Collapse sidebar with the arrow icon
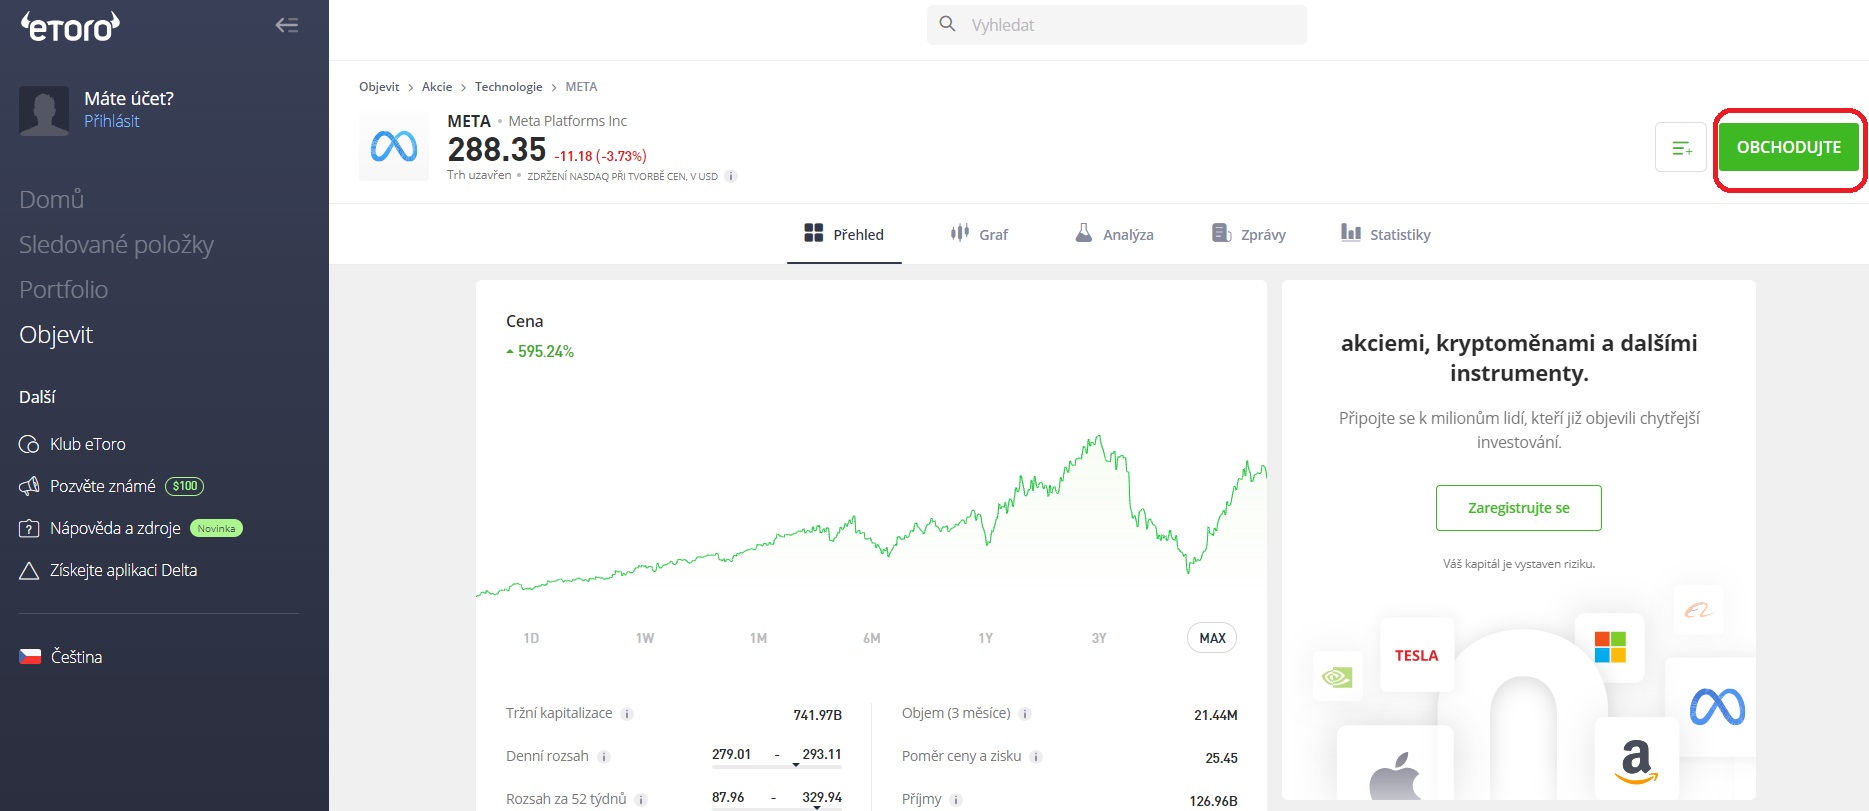This screenshot has width=1869, height=811. click(x=287, y=26)
